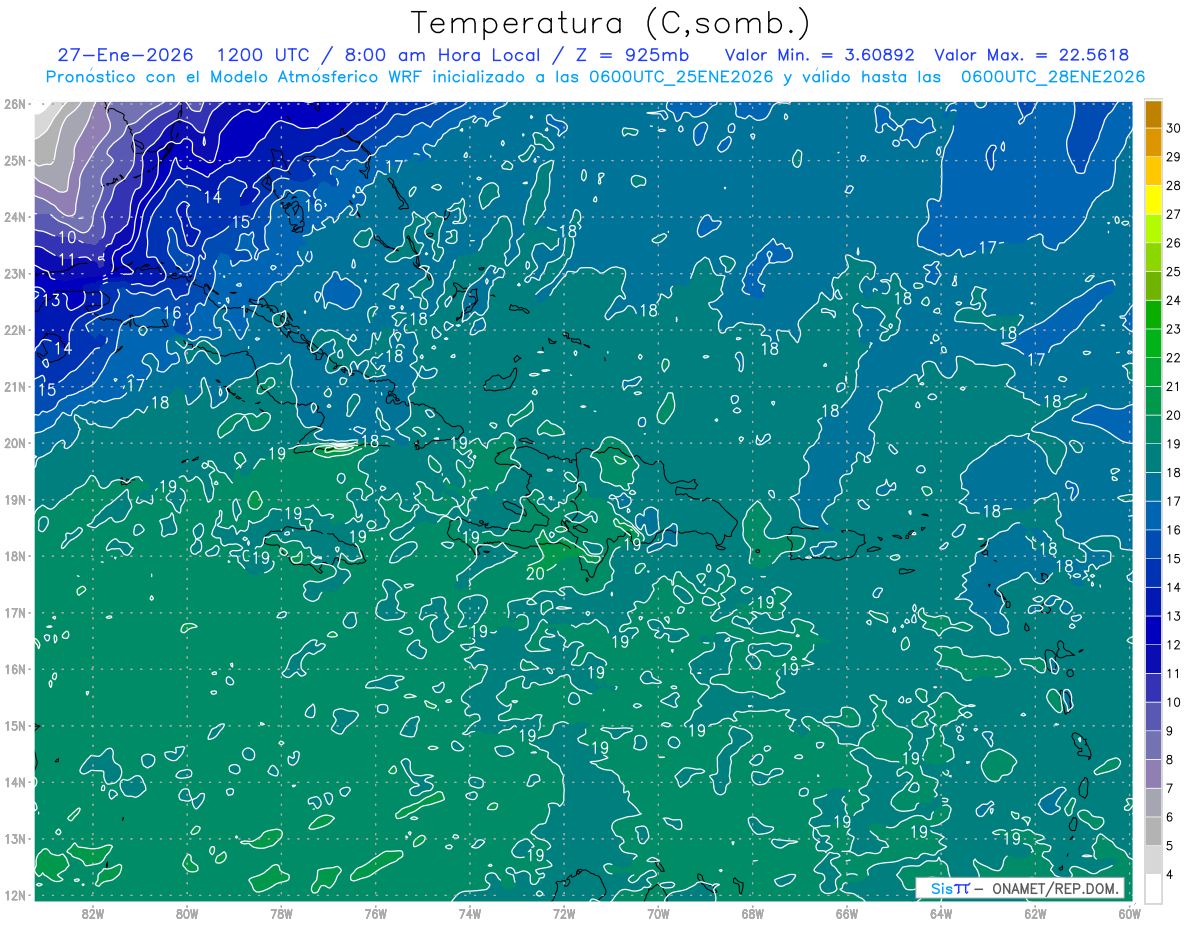Click the contour label 11 on the map
Screen dimensions: 1200x927
67,260
